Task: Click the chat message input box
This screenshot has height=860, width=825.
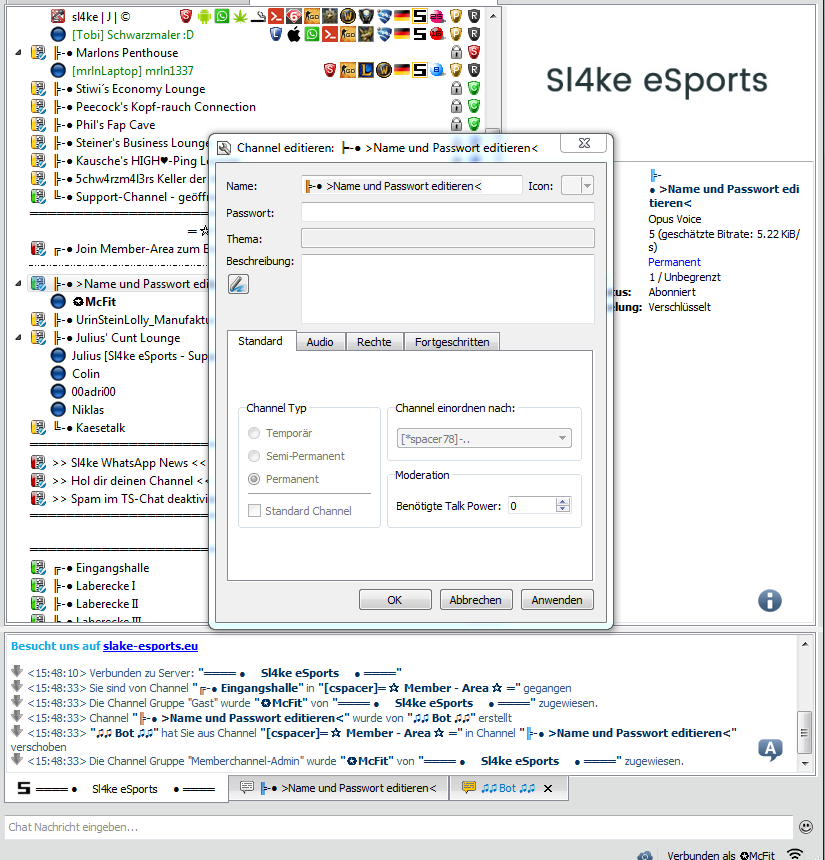Action: [x=399, y=827]
